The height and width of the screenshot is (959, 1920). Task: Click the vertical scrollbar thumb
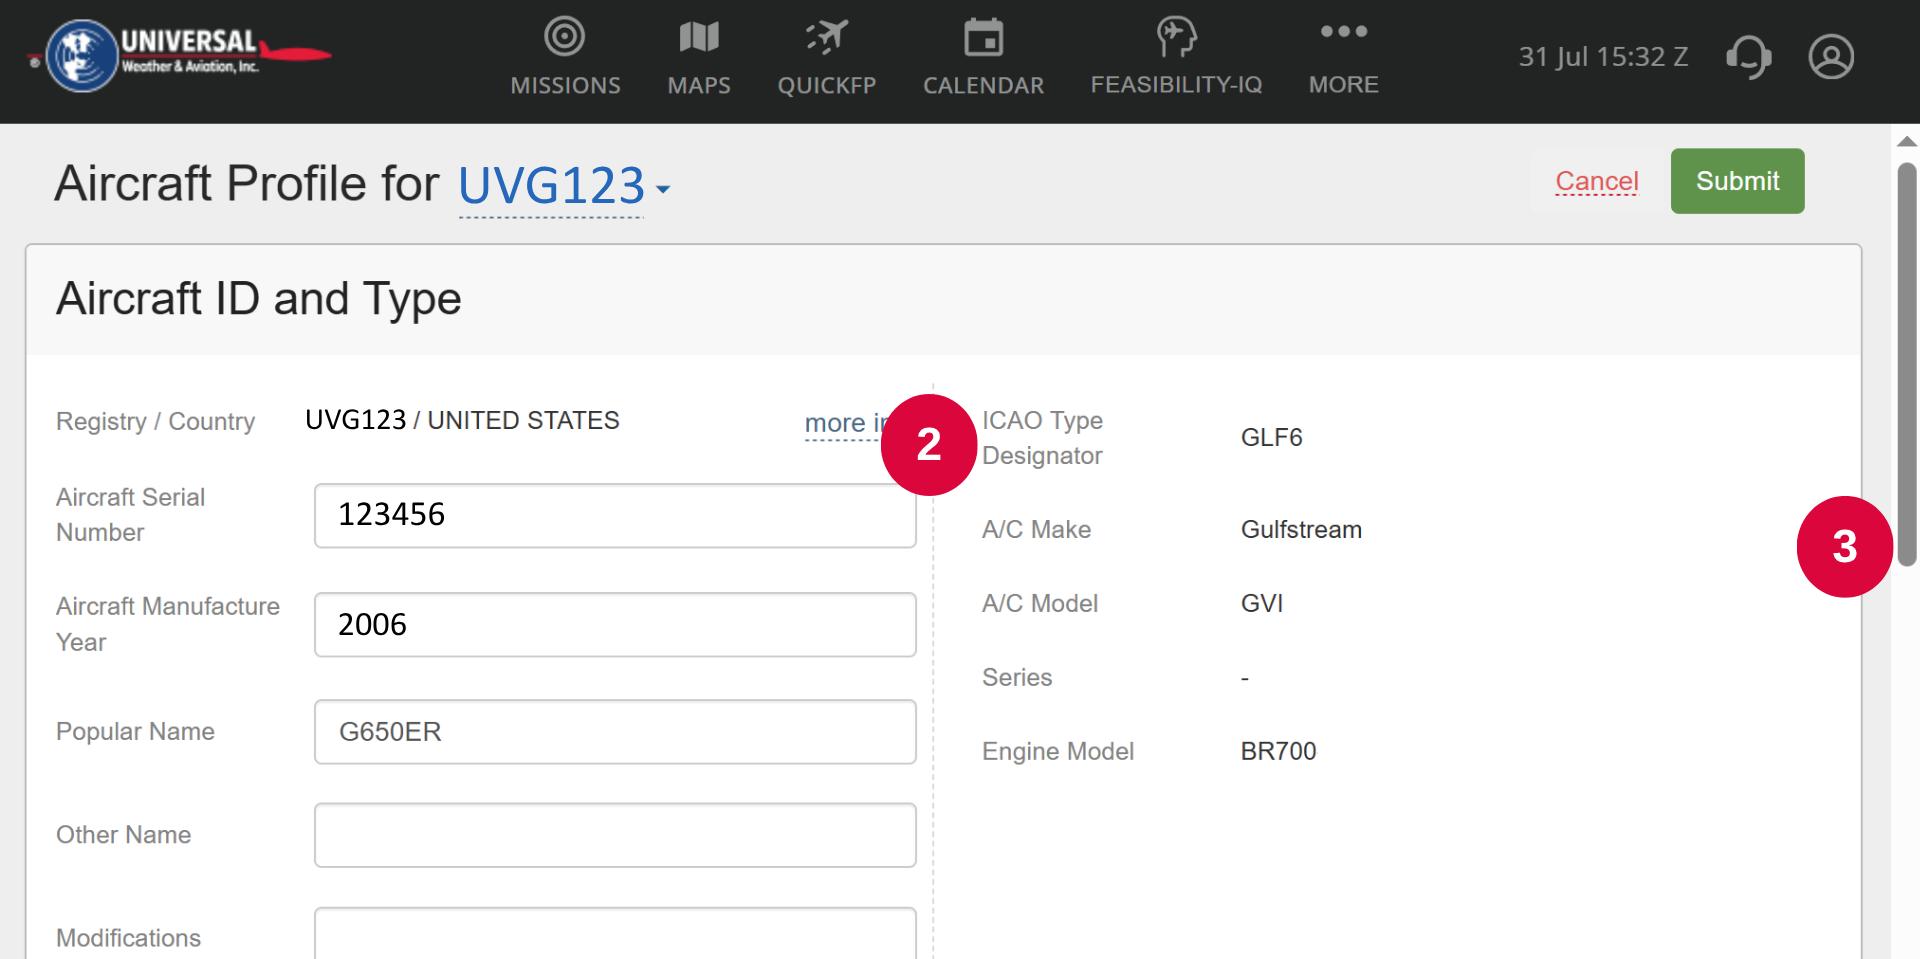(x=1907, y=365)
